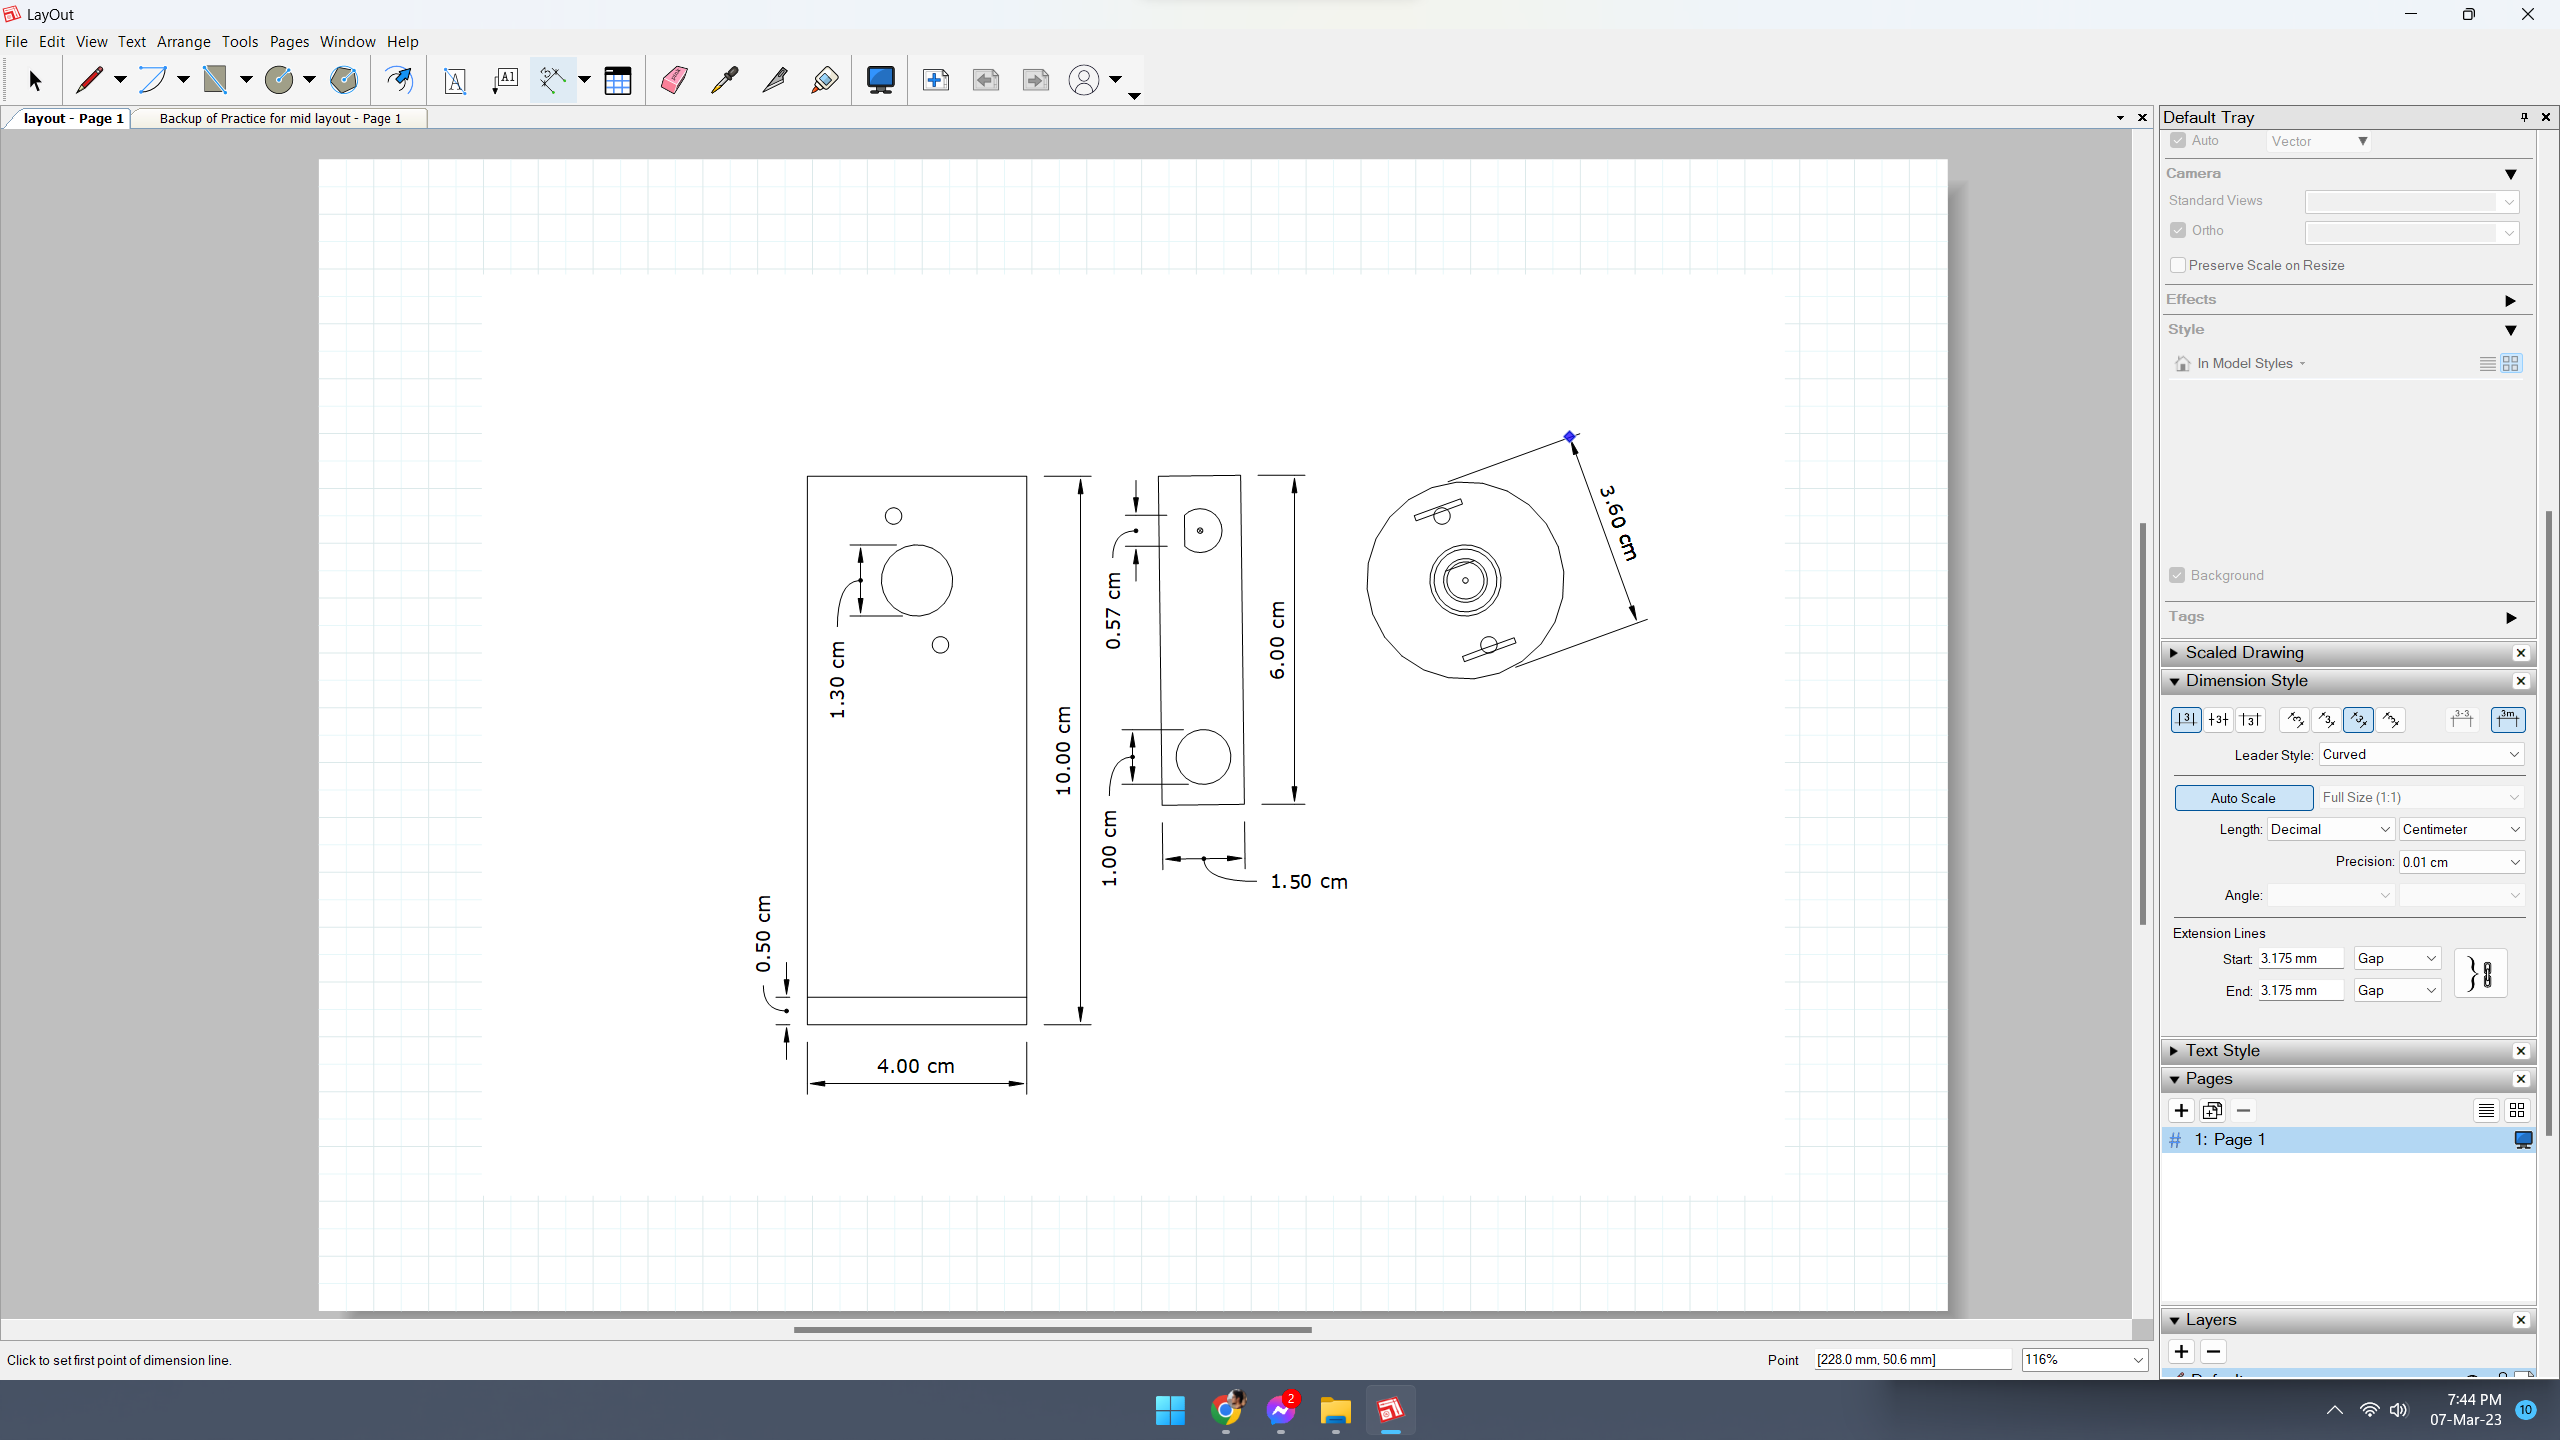Start a presentation with the monitor icon
The width and height of the screenshot is (2560, 1440).
[881, 80]
